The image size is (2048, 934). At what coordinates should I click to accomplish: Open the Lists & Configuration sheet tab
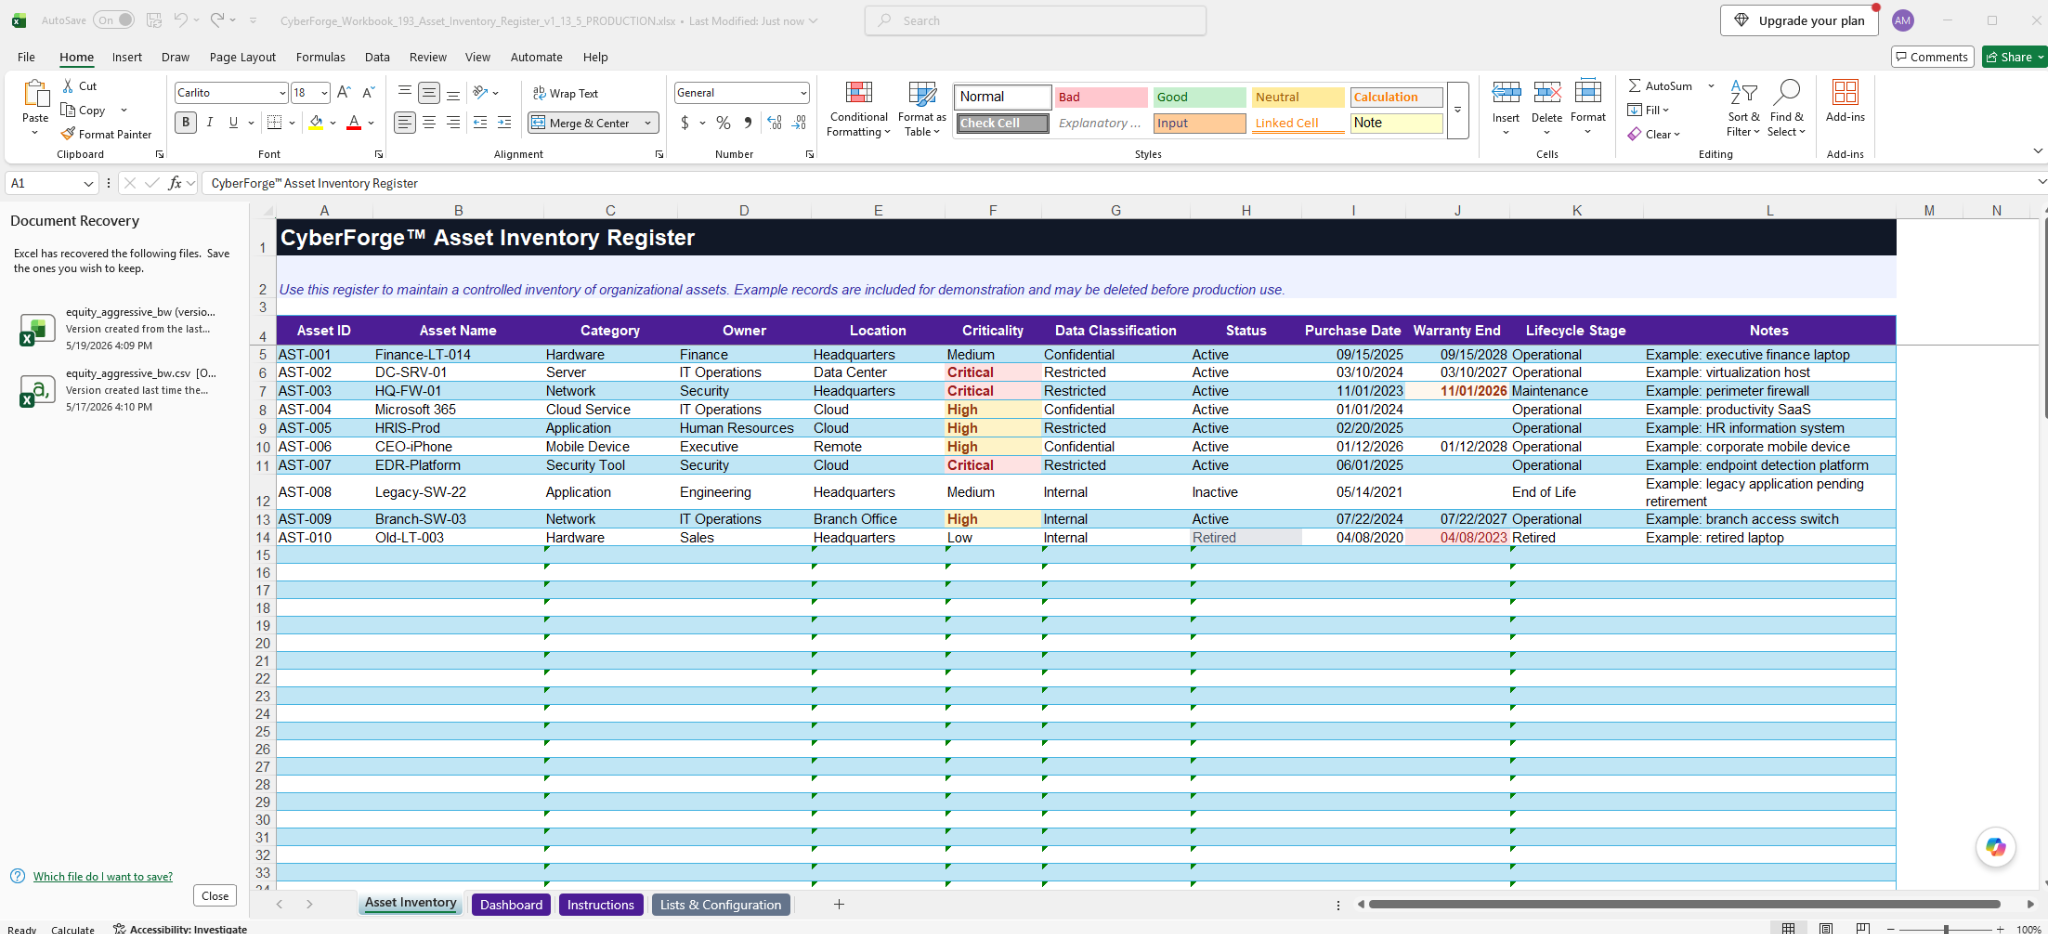[720, 905]
